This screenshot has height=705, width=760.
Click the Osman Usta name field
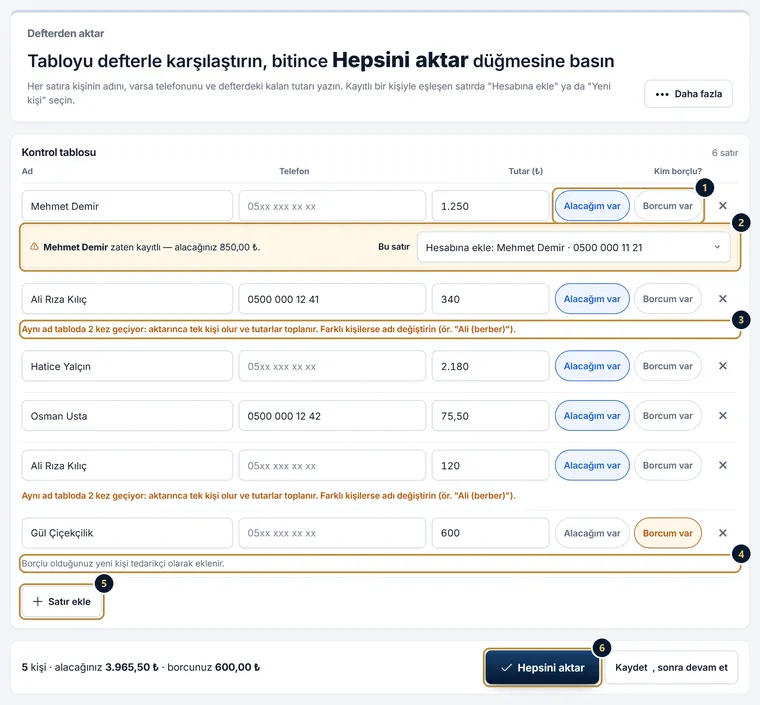coord(127,416)
